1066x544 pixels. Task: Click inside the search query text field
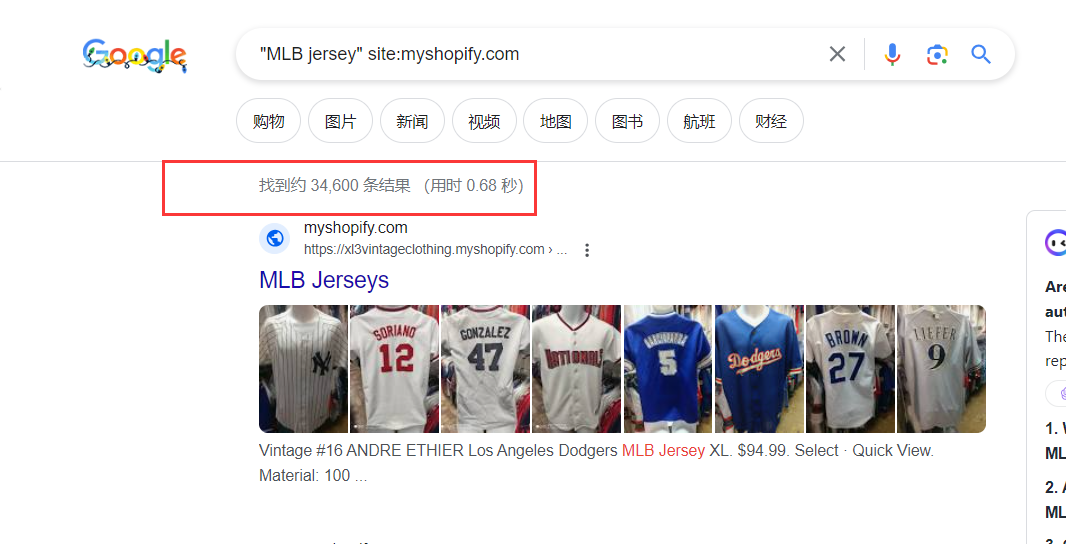[530, 54]
